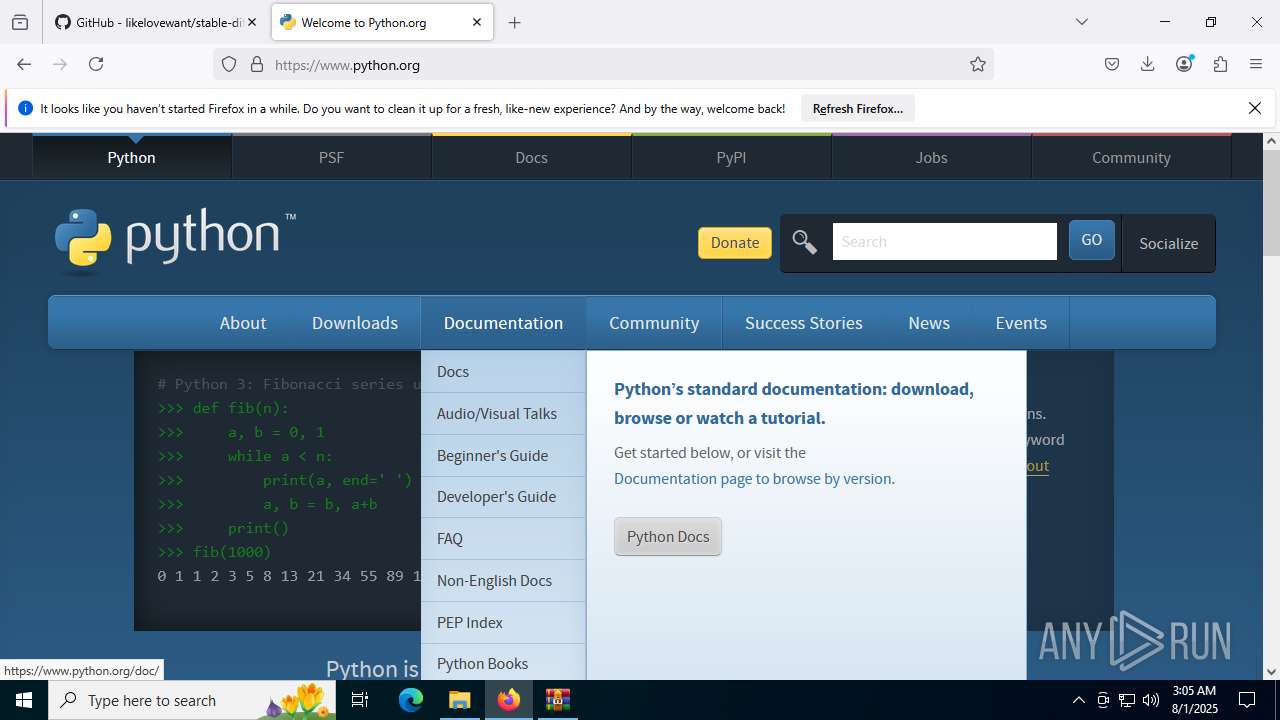The image size is (1280, 720).
Task: Open the Community navigation menu
Action: tap(654, 323)
